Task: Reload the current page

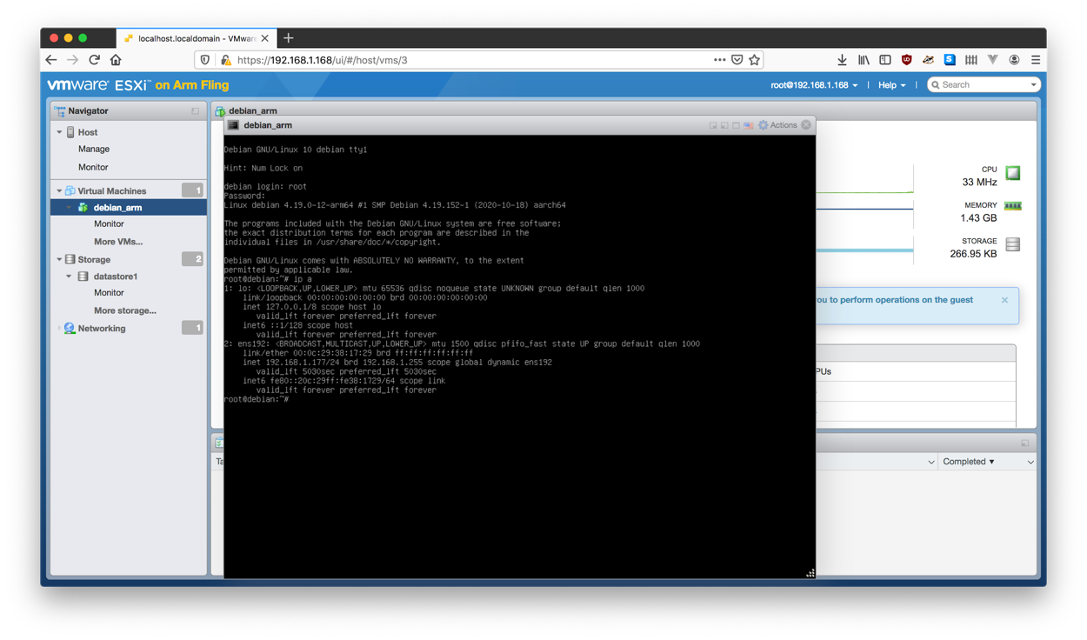Action: coord(94,60)
